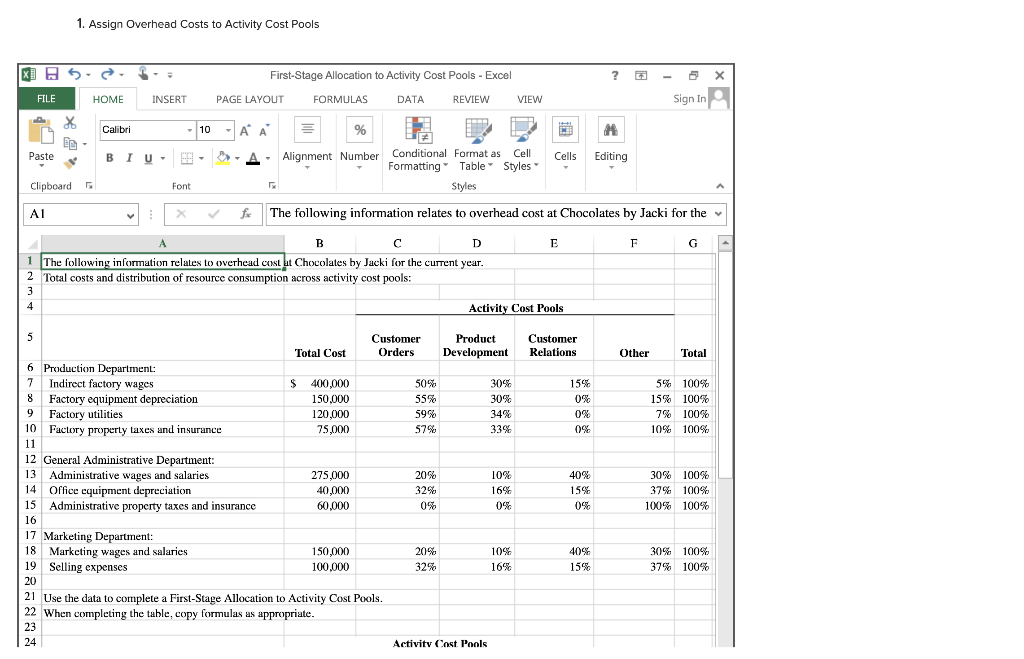Click the vertical scrollbar thumb
Screen dimensions: 1024x659
725,364
